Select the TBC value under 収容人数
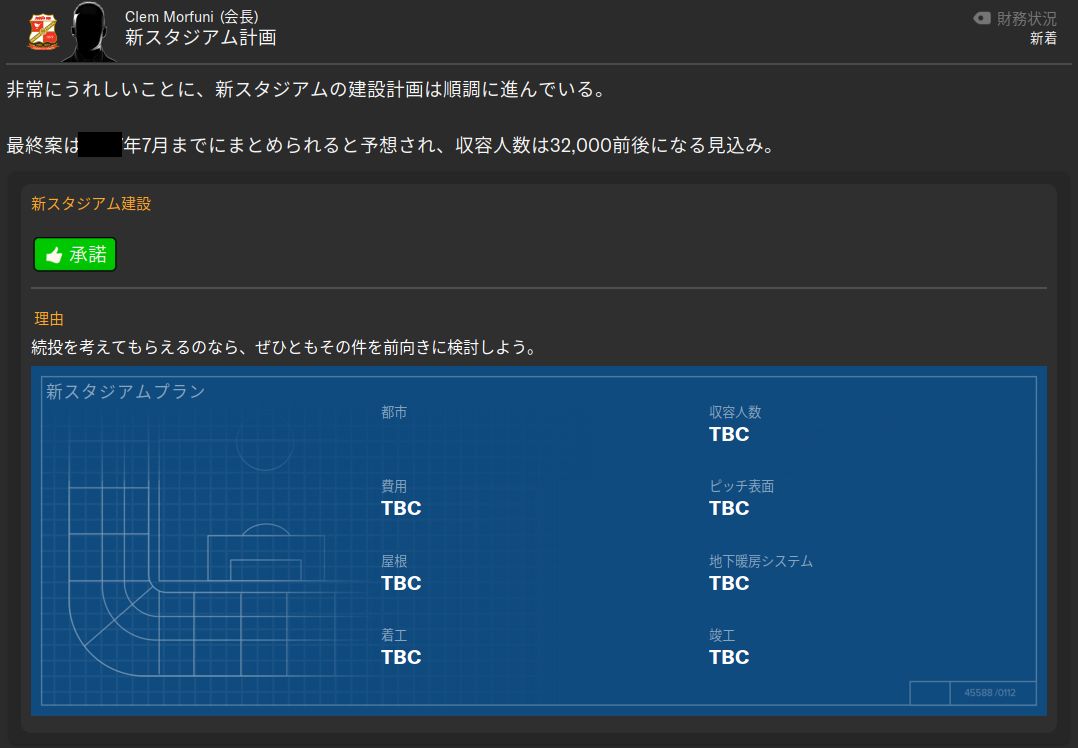Image resolution: width=1078 pixels, height=748 pixels. pos(729,434)
